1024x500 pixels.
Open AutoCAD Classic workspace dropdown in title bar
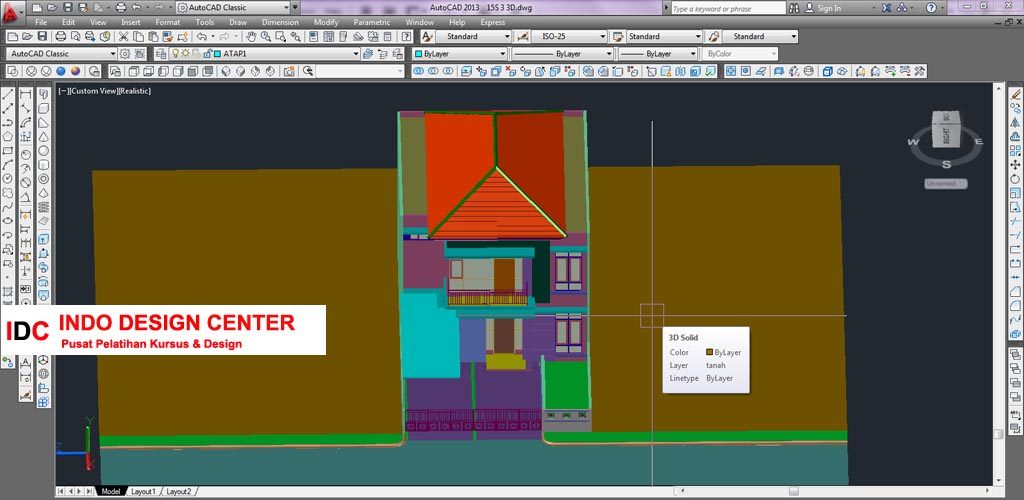tap(233, 8)
